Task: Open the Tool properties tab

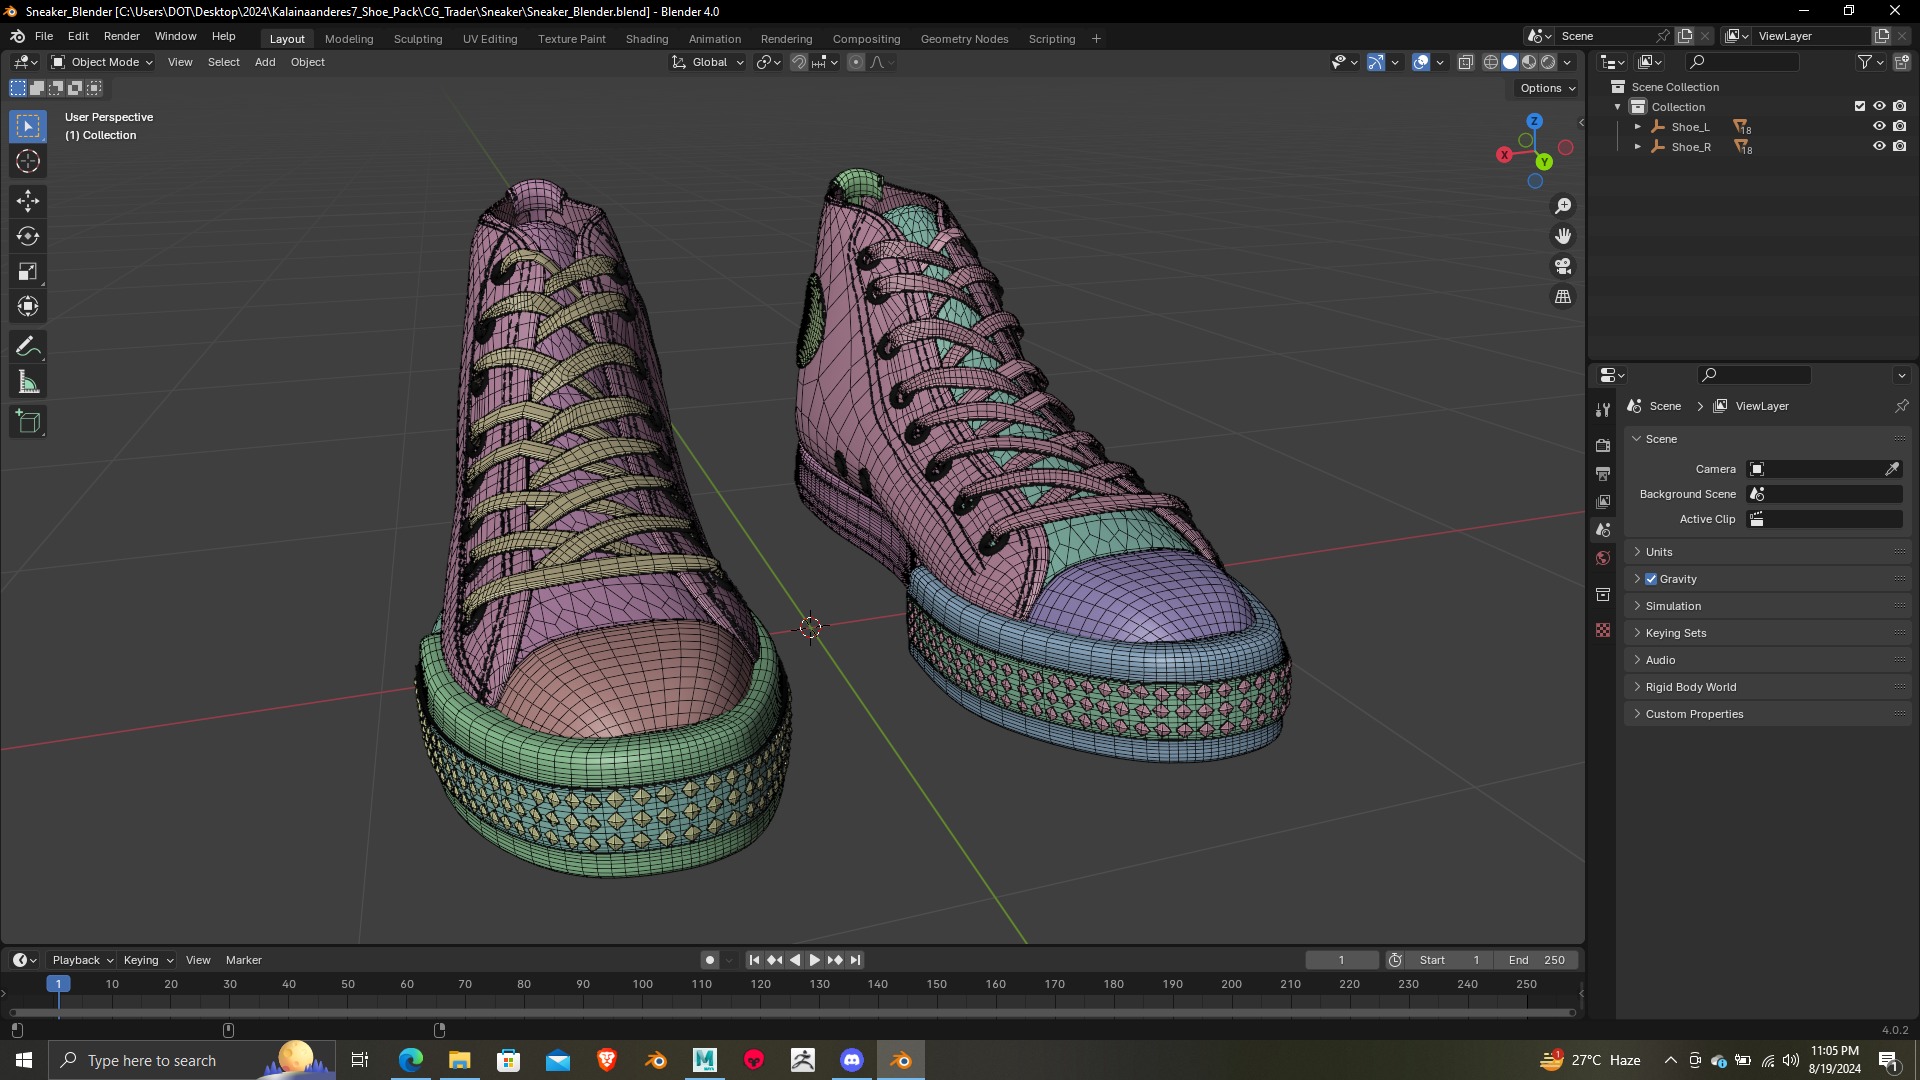Action: [1603, 409]
